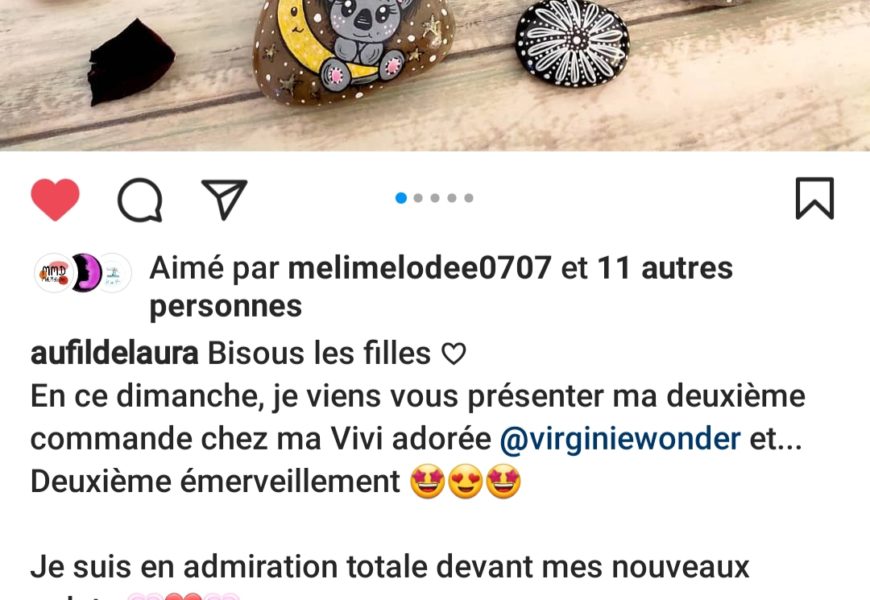Save the post with the bookmark icon
Screen dimensions: 870x600
pos(815,198)
